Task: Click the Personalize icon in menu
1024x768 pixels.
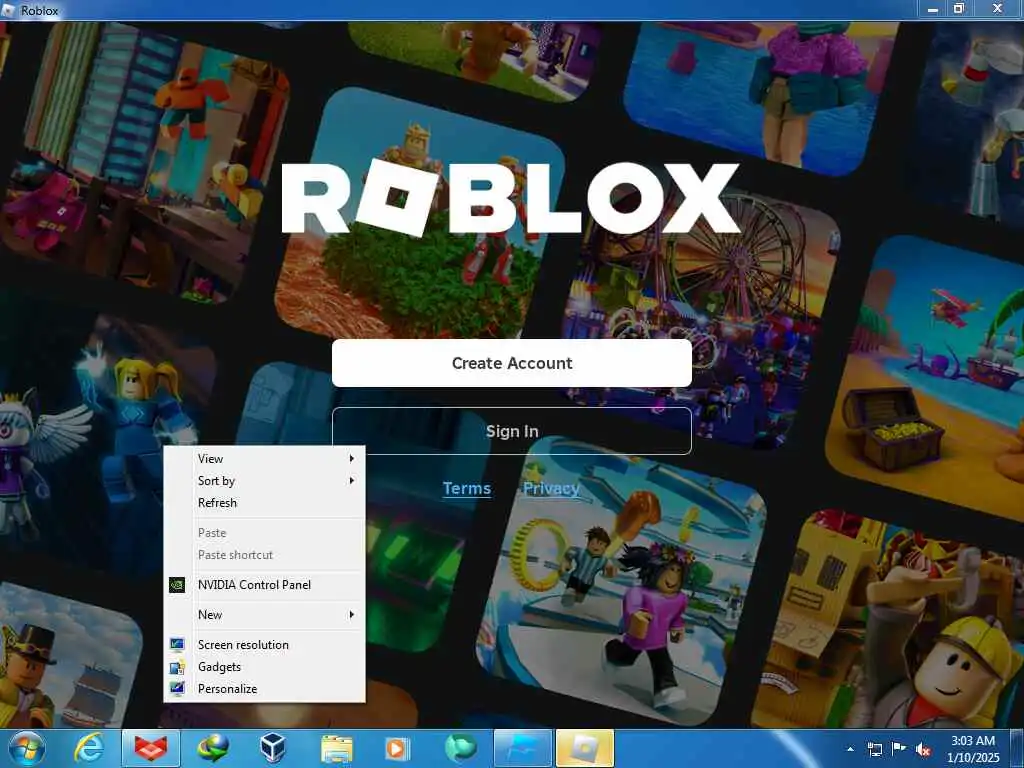Action: pyautogui.click(x=177, y=688)
